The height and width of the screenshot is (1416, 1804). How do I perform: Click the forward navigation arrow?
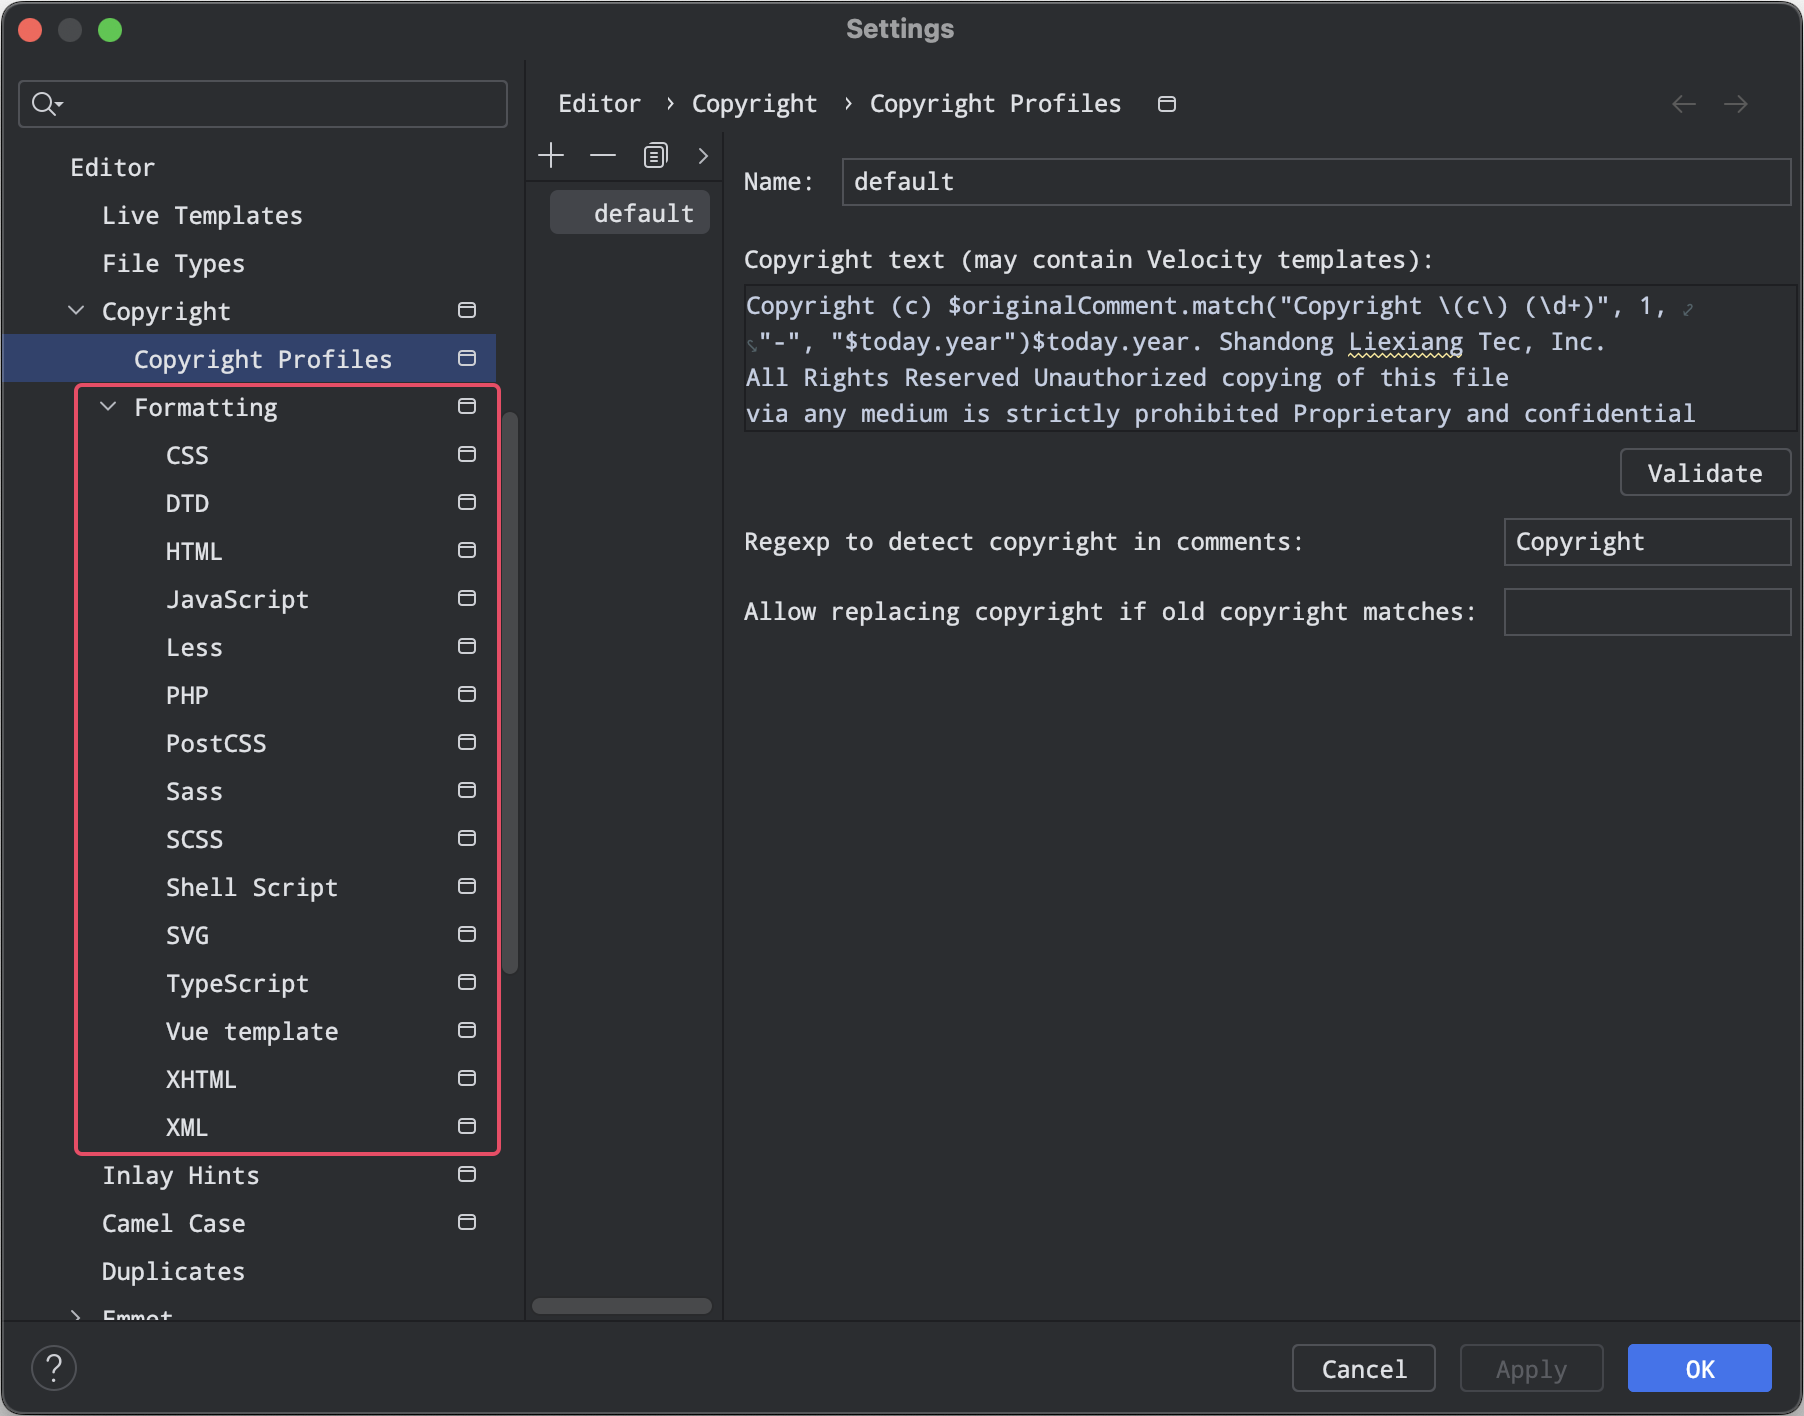pyautogui.click(x=1736, y=104)
